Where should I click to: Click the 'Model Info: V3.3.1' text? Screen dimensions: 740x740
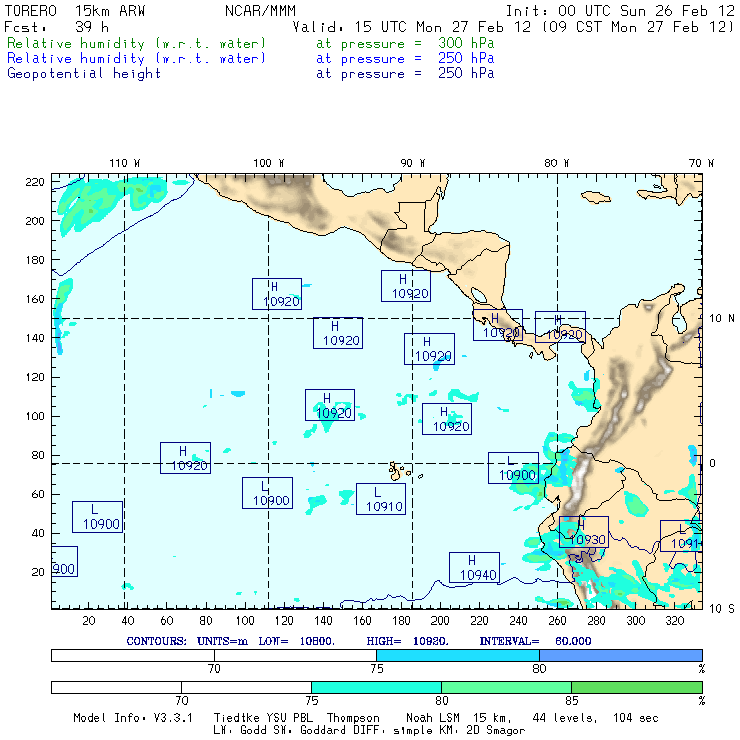click(133, 718)
